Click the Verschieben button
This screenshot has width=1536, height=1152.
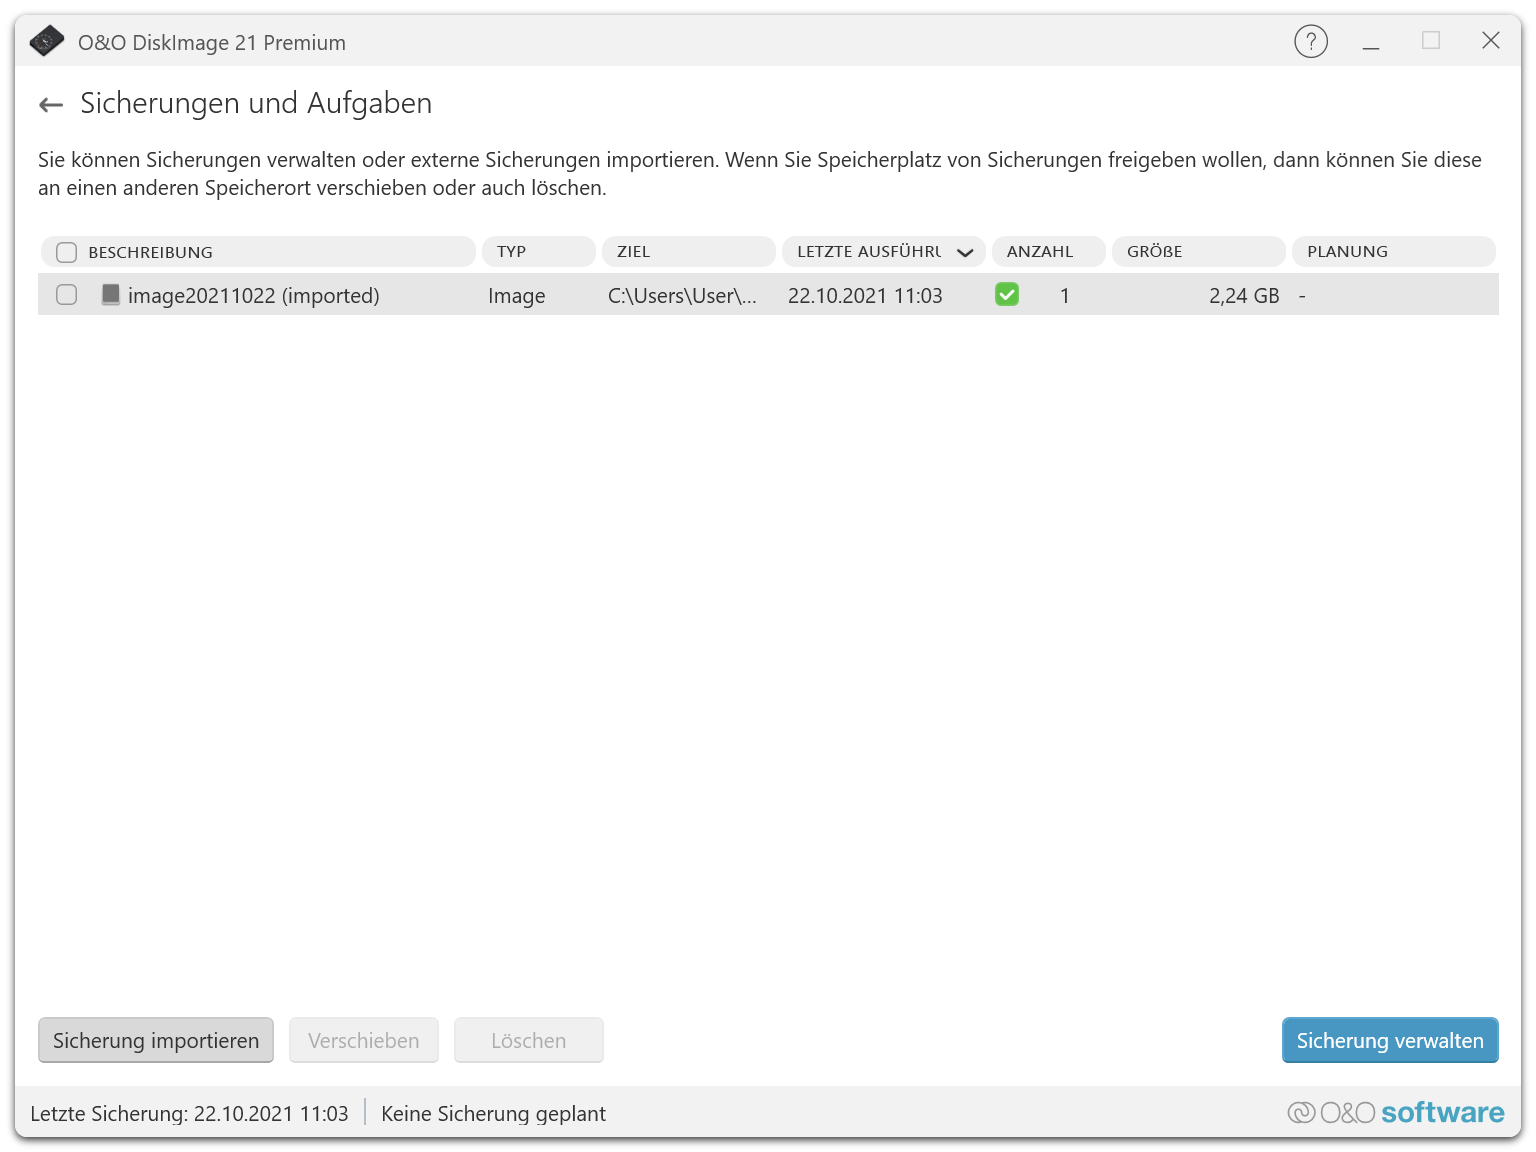[x=364, y=1040]
